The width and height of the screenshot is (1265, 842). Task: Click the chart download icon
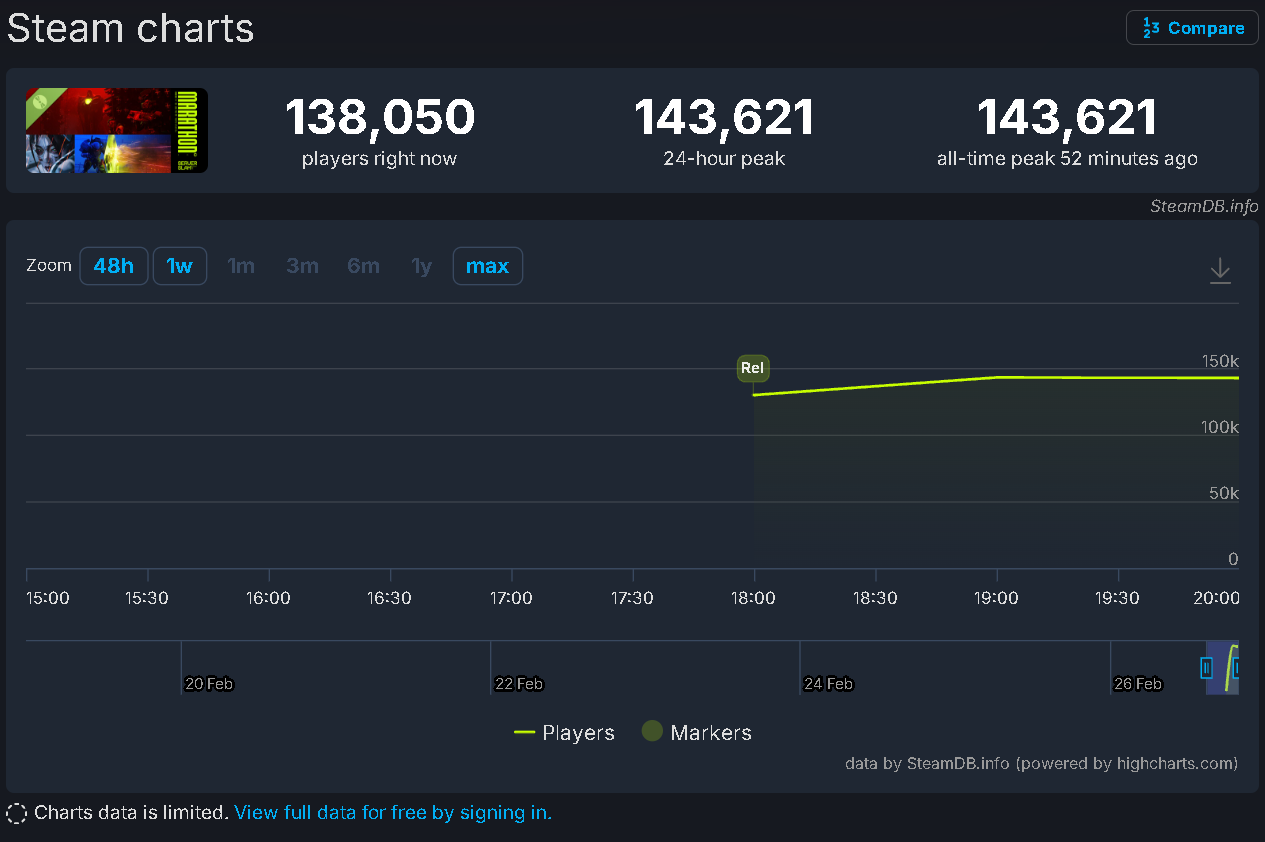click(1220, 270)
